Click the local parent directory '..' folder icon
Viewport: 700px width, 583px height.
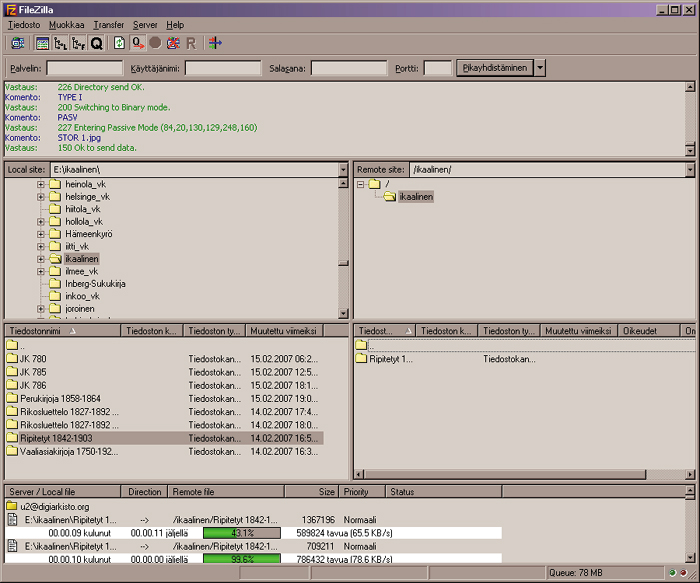click(12, 345)
